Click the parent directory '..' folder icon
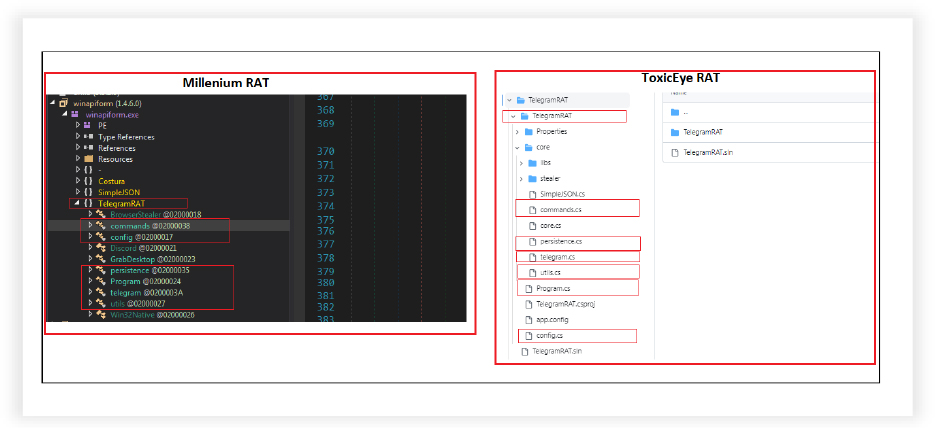 tap(675, 113)
